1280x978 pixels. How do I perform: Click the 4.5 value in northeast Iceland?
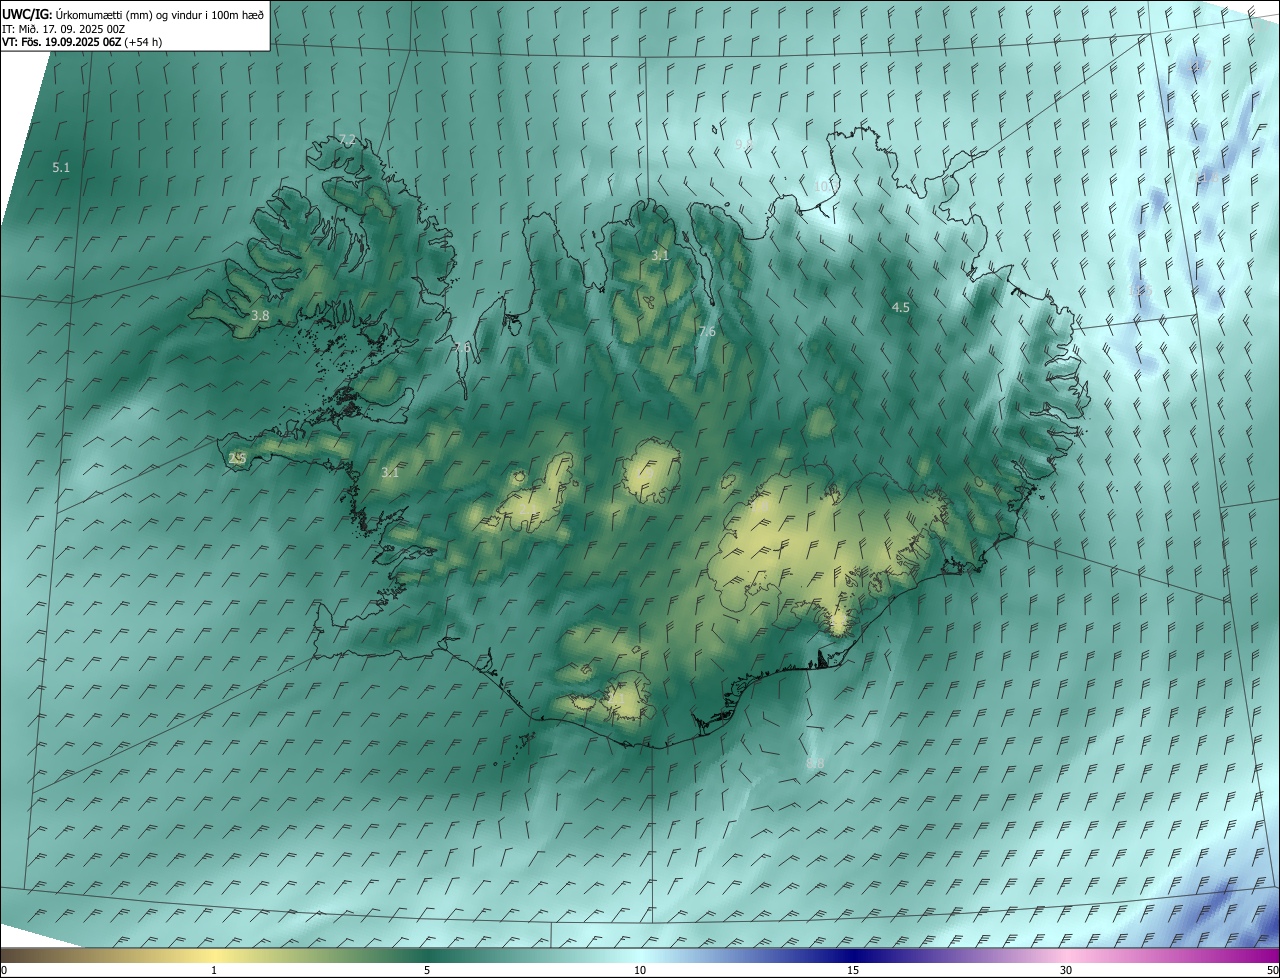coord(900,307)
